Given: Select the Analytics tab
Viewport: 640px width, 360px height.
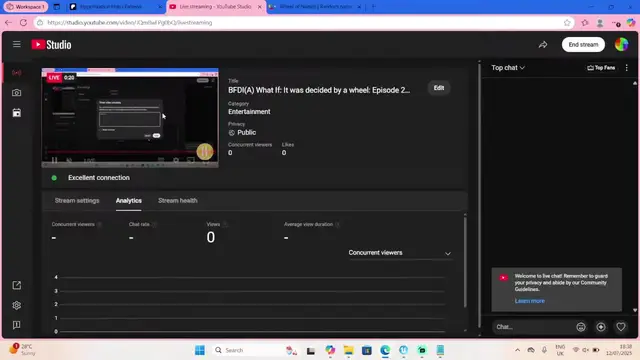Looking at the screenshot, I should (x=129, y=201).
